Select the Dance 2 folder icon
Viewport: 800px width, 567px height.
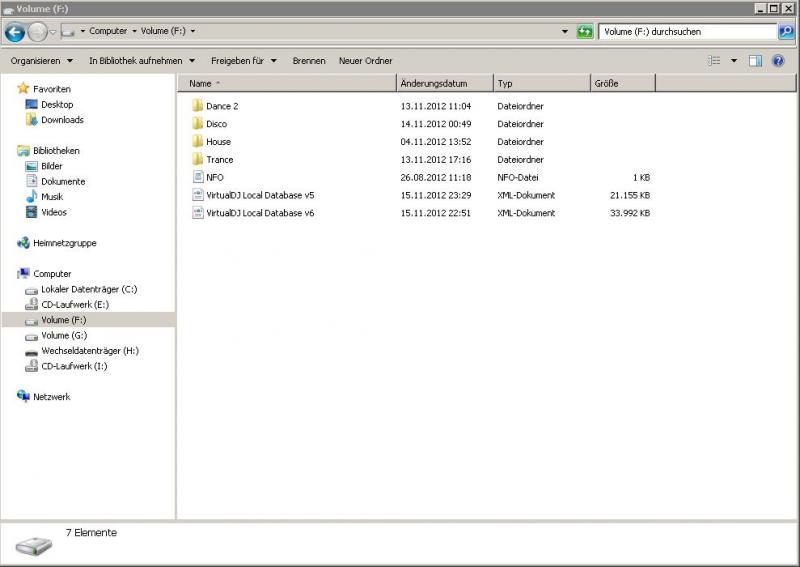pos(198,106)
